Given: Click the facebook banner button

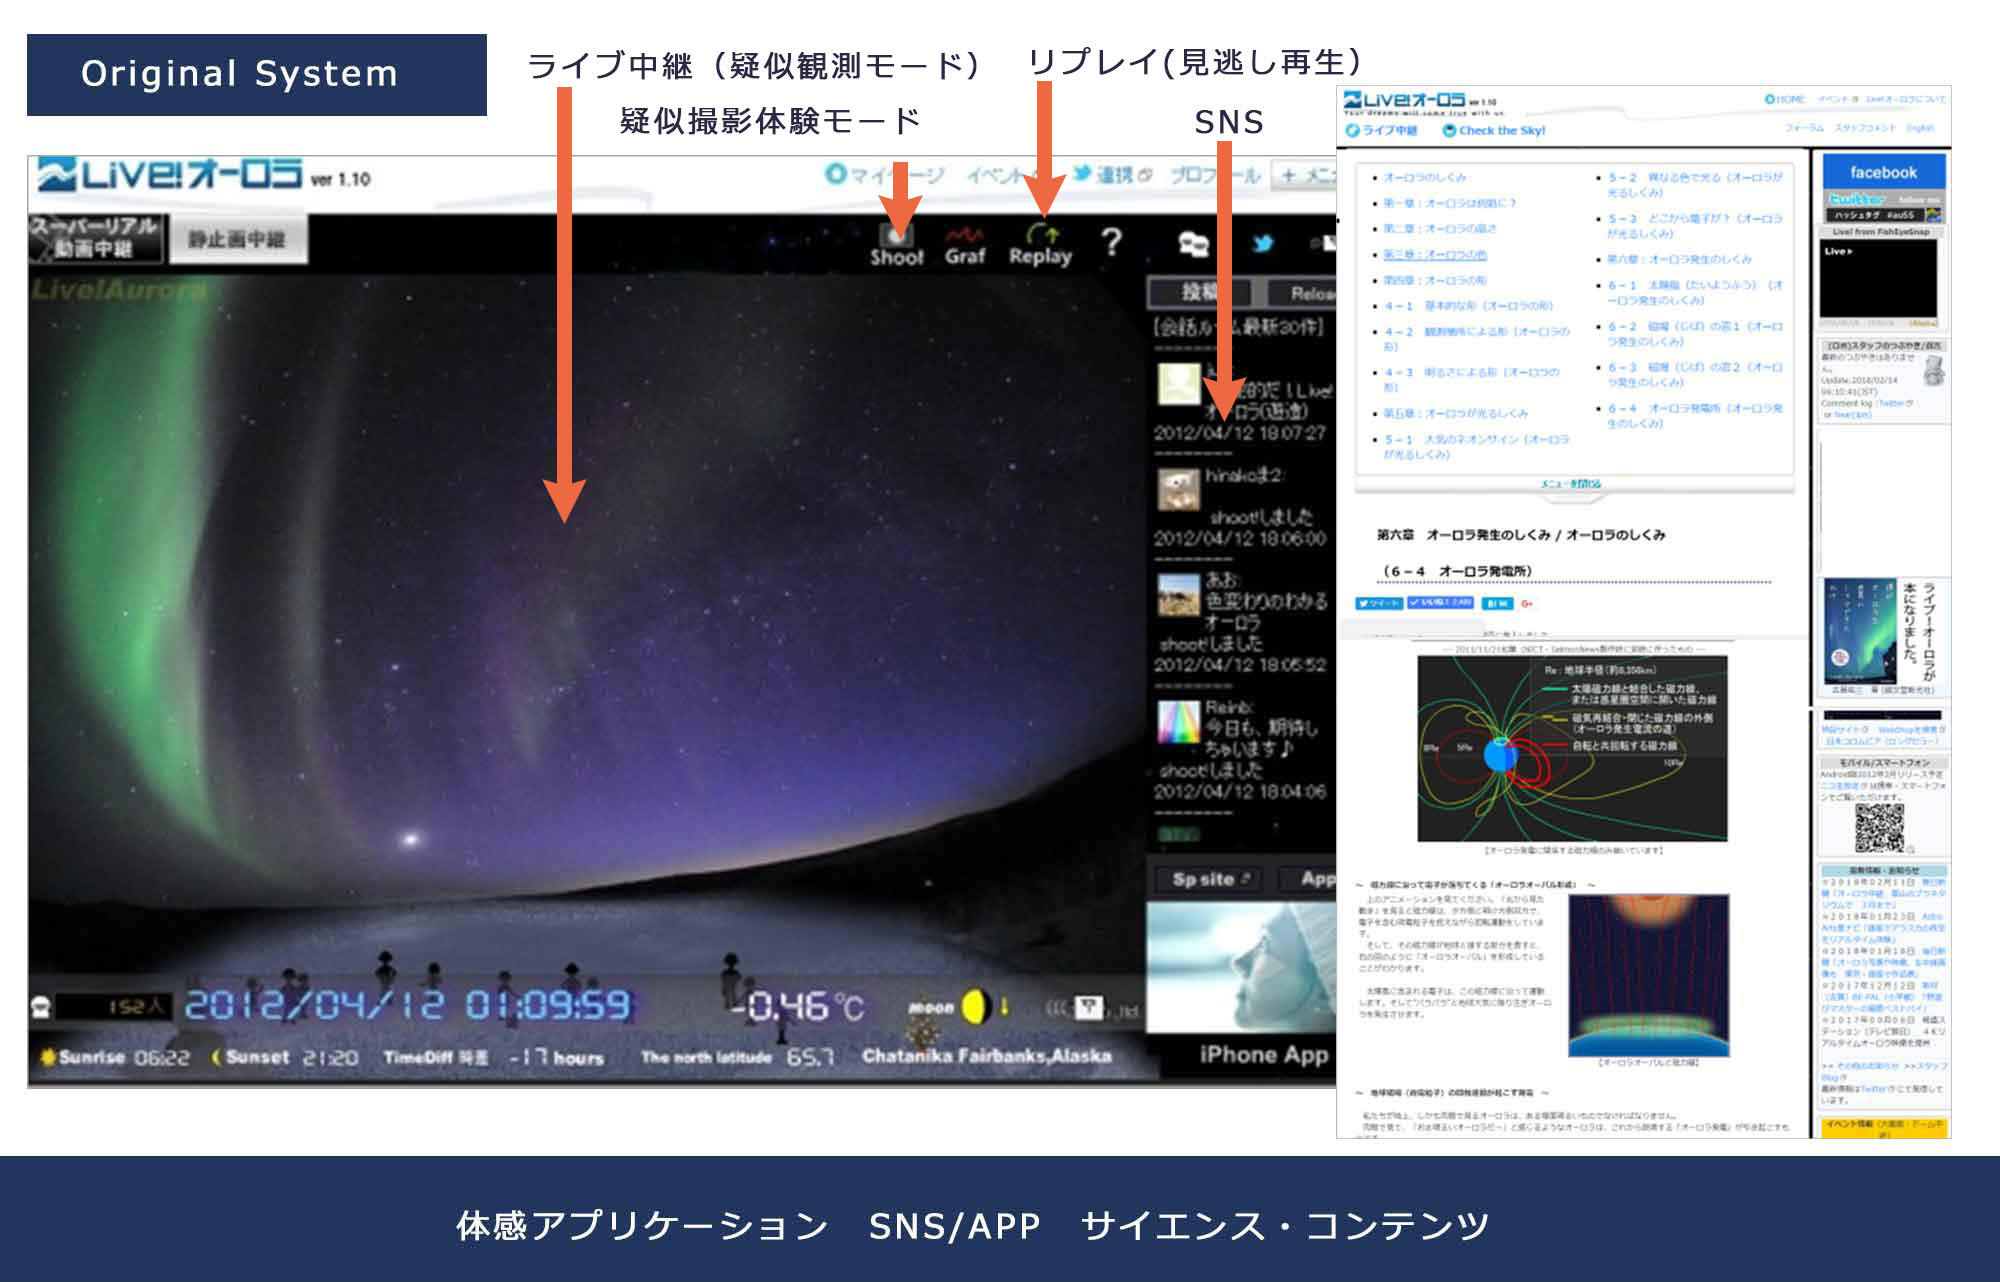Looking at the screenshot, I should tap(1883, 172).
